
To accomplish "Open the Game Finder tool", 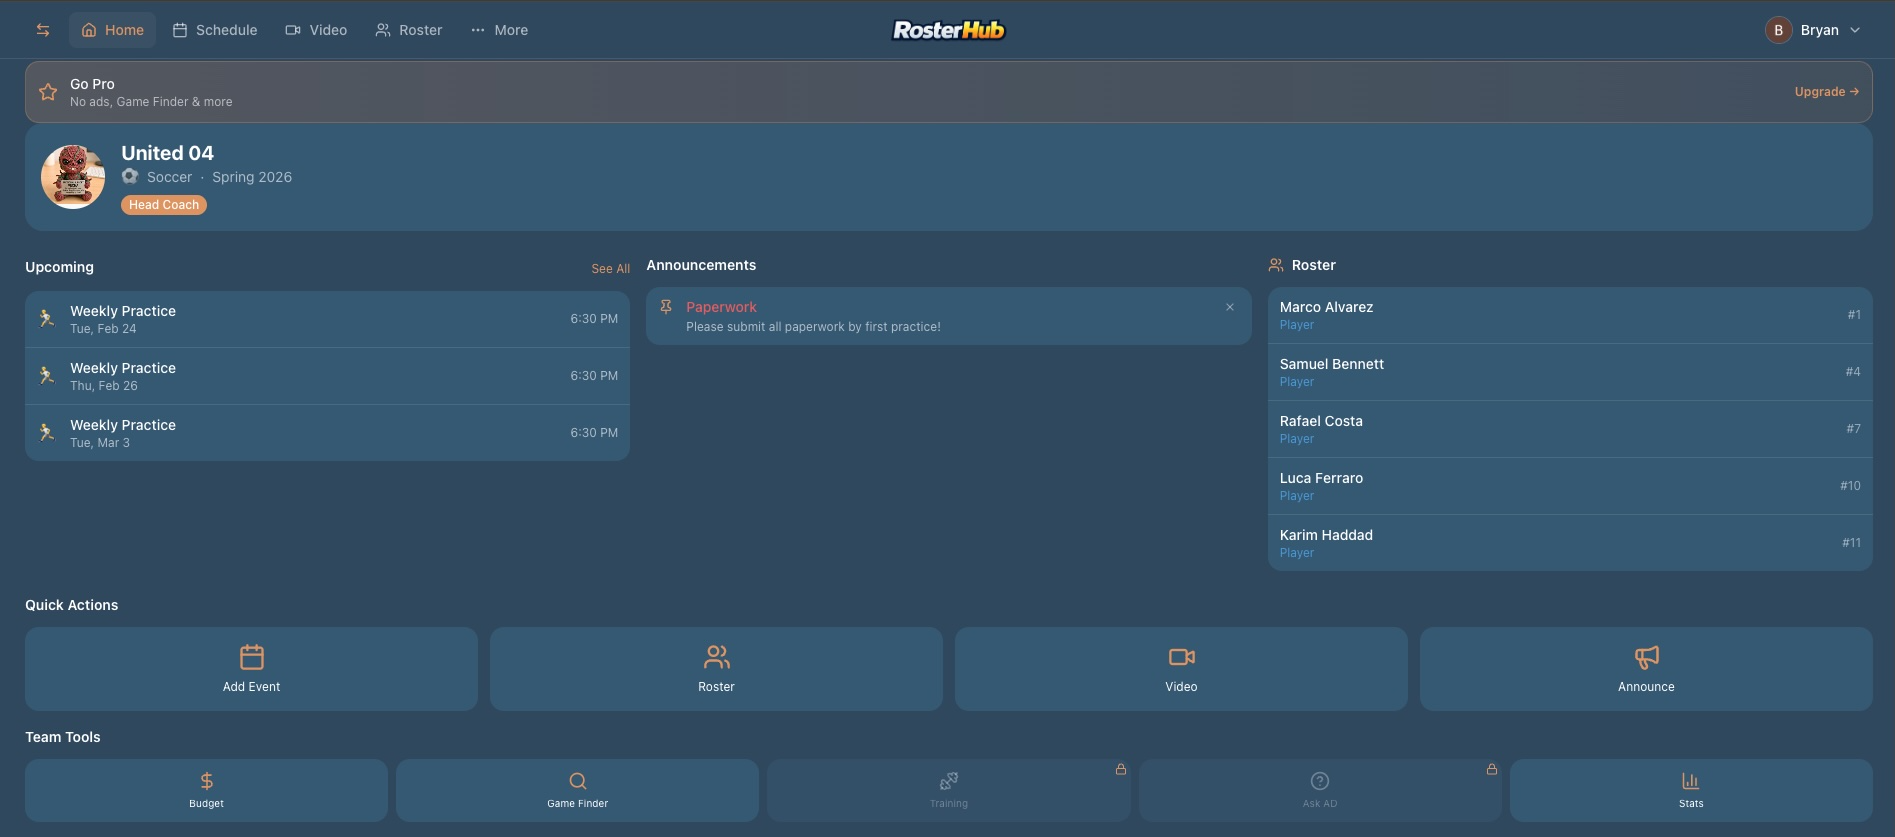I will pos(577,790).
